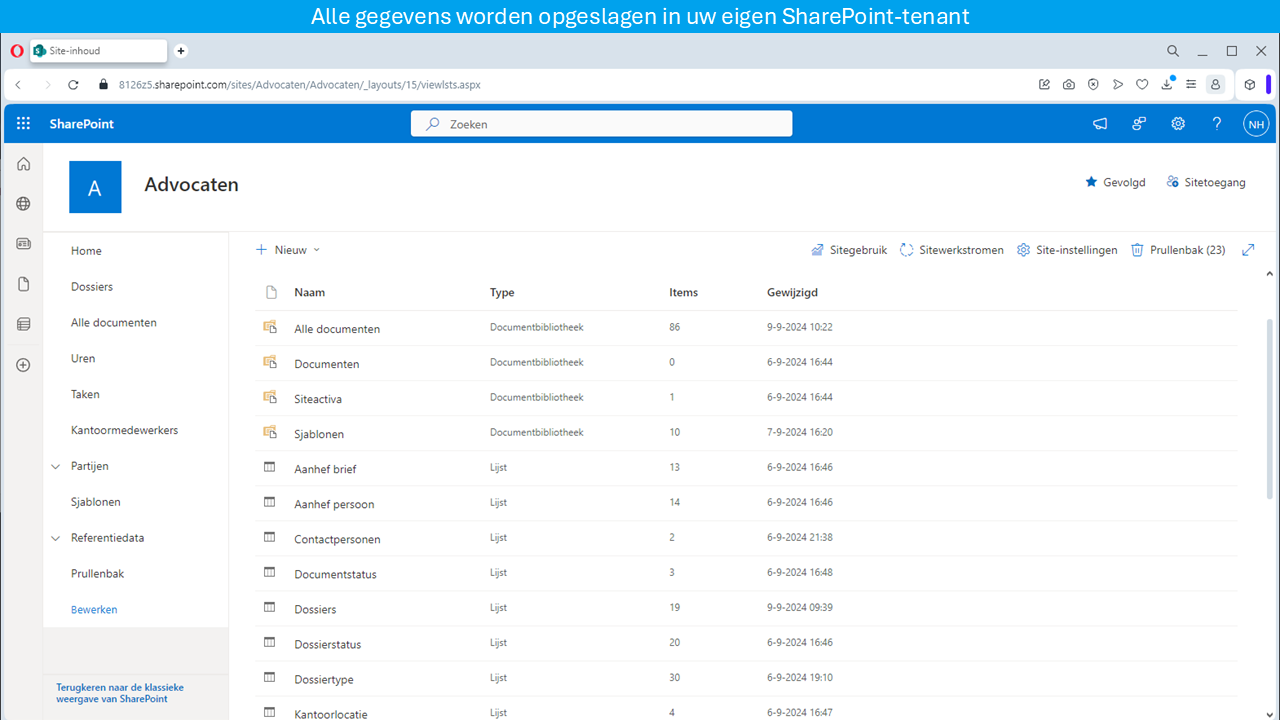Open Uren in the site navigation
1280x720 pixels.
(x=83, y=358)
